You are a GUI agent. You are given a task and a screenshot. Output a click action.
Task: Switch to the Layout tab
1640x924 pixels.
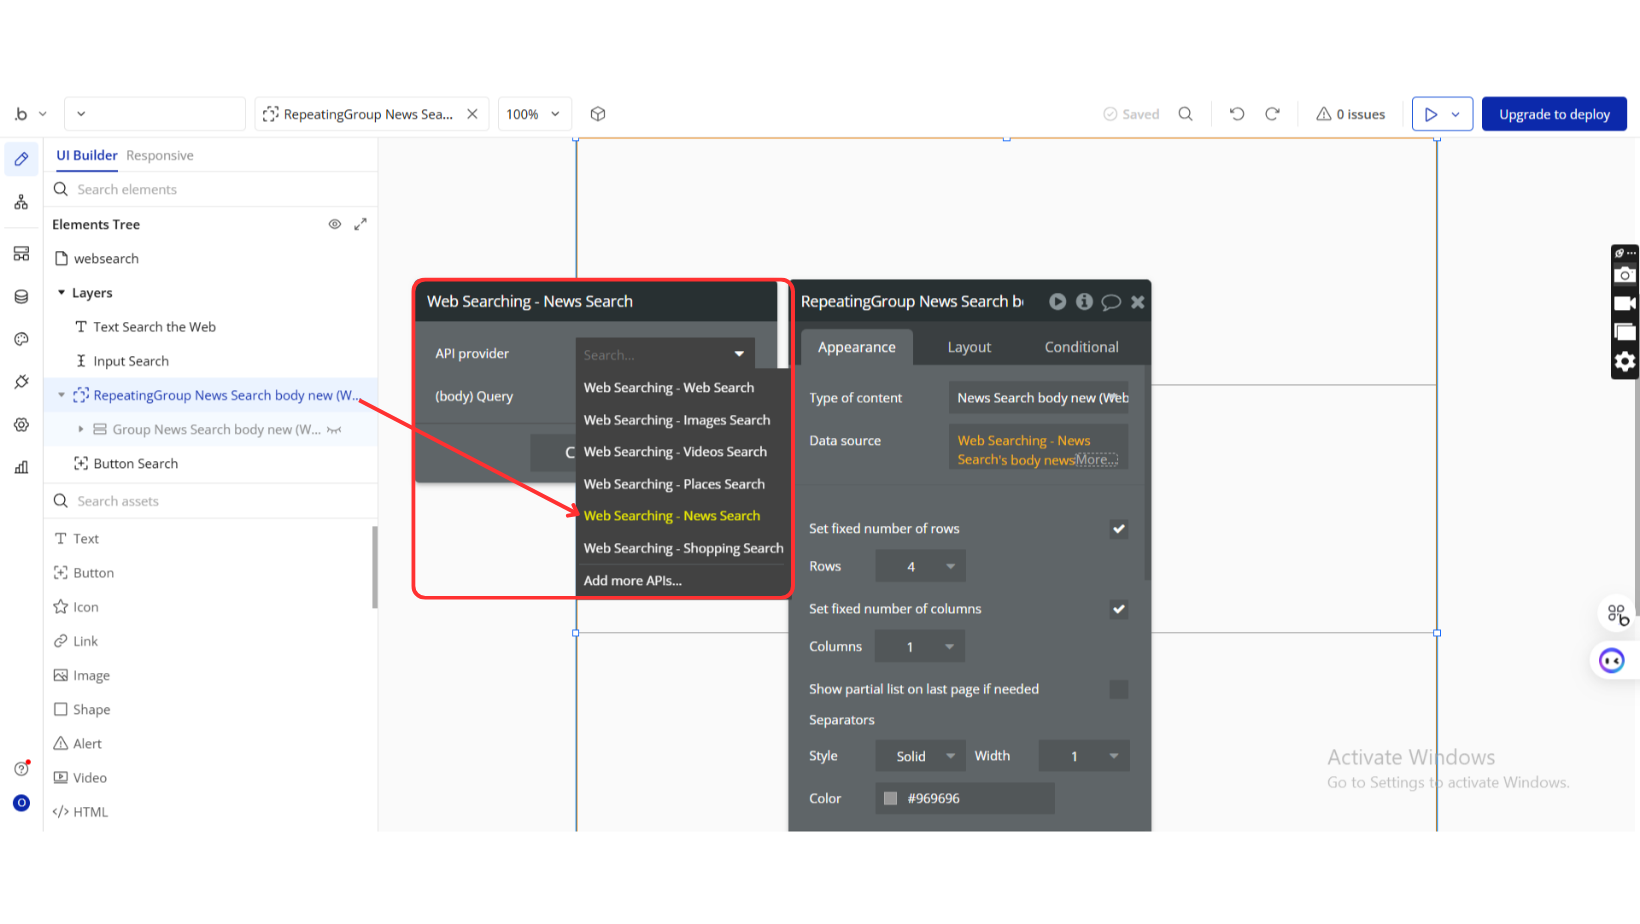click(x=969, y=347)
